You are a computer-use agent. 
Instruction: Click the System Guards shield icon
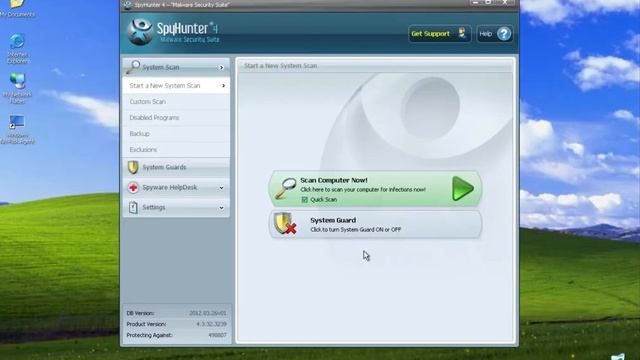pos(133,167)
